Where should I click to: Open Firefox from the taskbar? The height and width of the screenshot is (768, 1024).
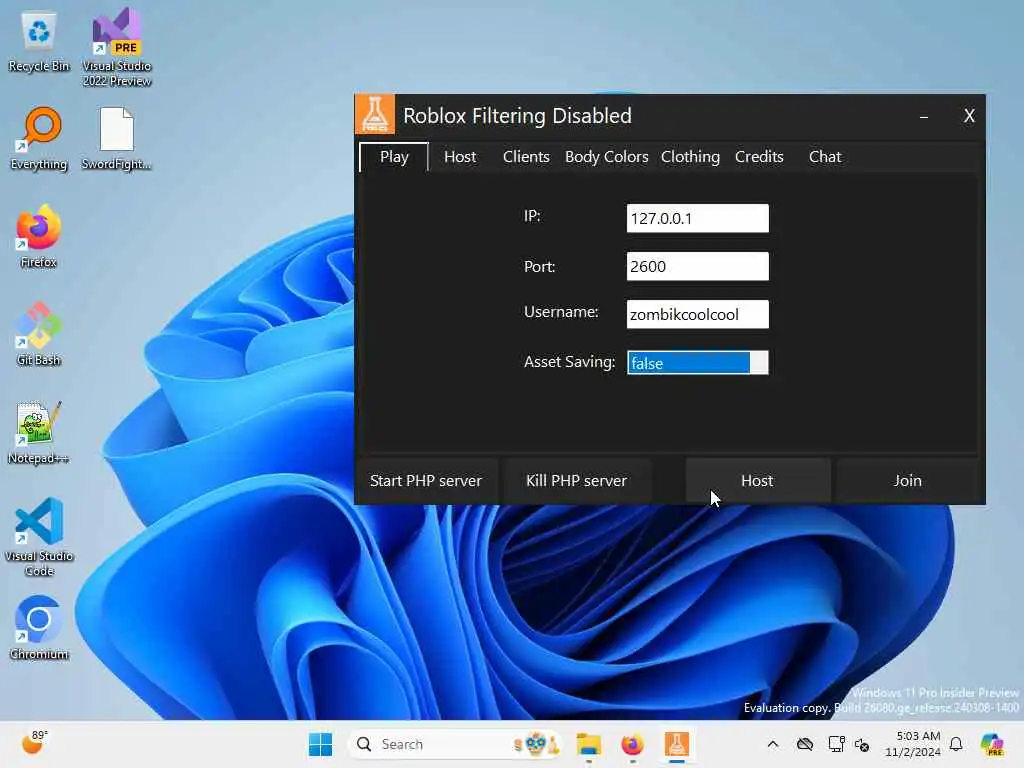click(632, 744)
